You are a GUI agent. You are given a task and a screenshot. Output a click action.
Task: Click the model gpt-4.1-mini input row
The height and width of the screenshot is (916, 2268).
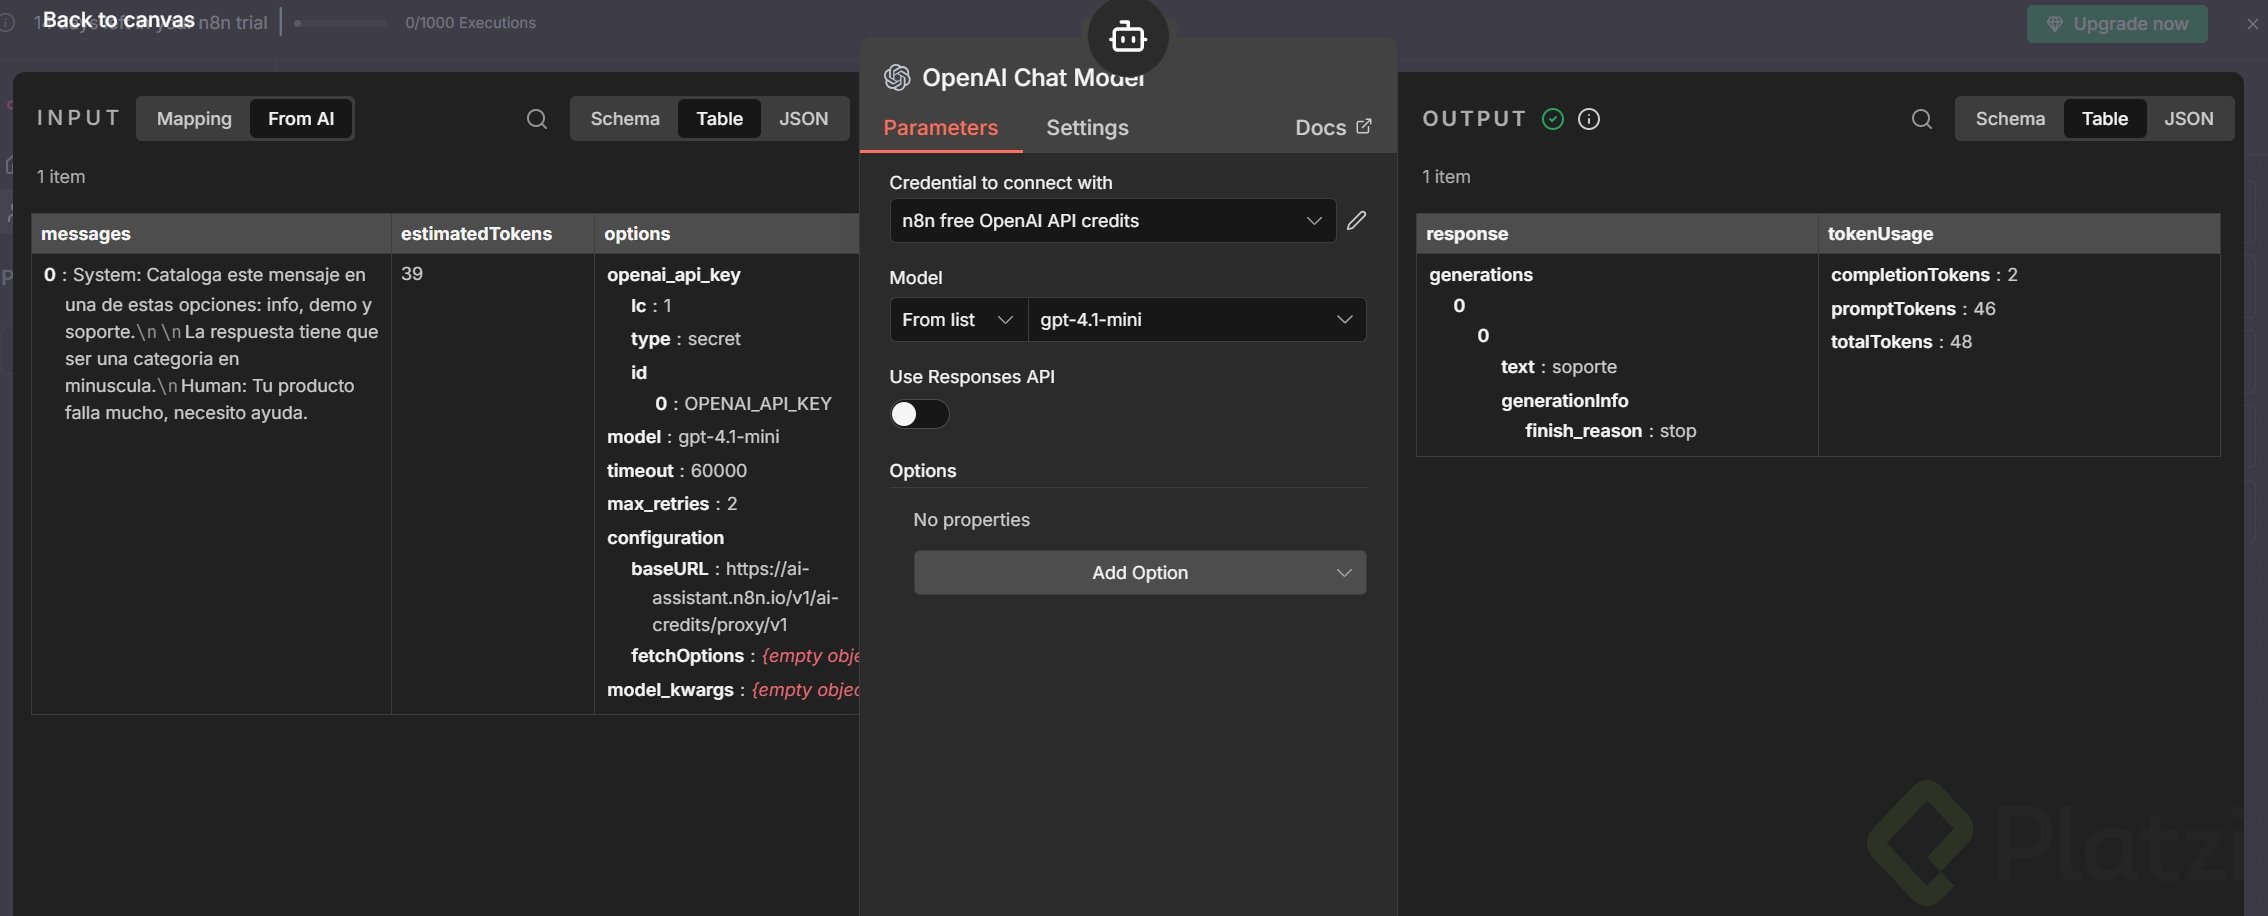[693, 437]
